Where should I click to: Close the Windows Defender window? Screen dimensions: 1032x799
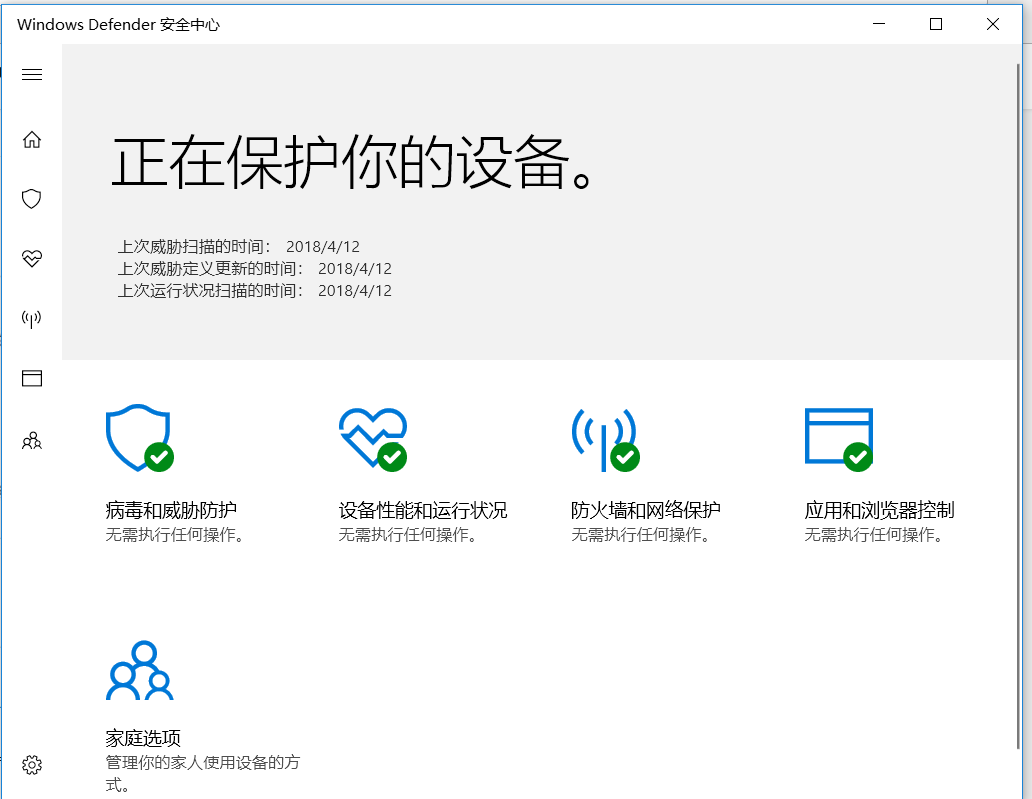[x=993, y=24]
